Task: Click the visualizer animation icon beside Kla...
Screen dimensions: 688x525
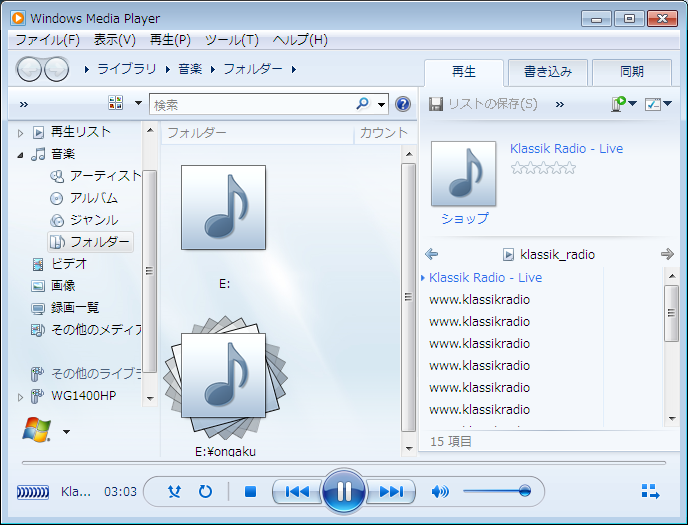Action: 33,492
